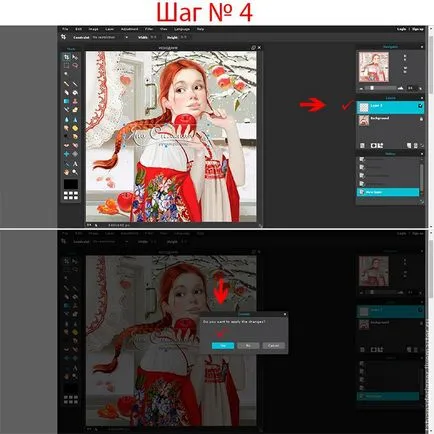Pick the Pinch tool in the upper editor
The image size is (434, 434).
click(x=75, y=154)
